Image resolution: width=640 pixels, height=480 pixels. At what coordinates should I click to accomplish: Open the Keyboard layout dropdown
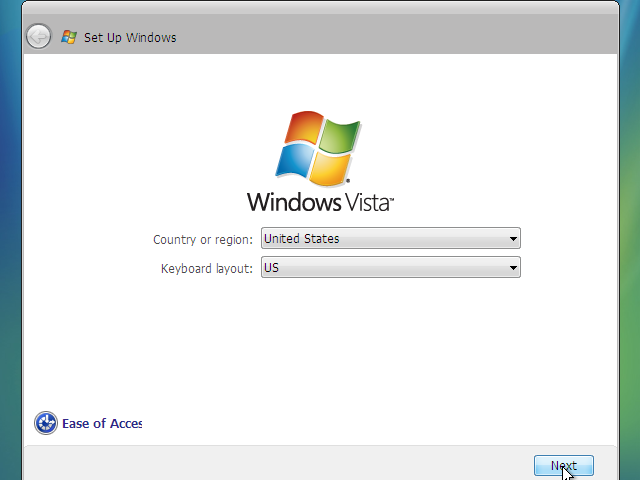(x=391, y=267)
